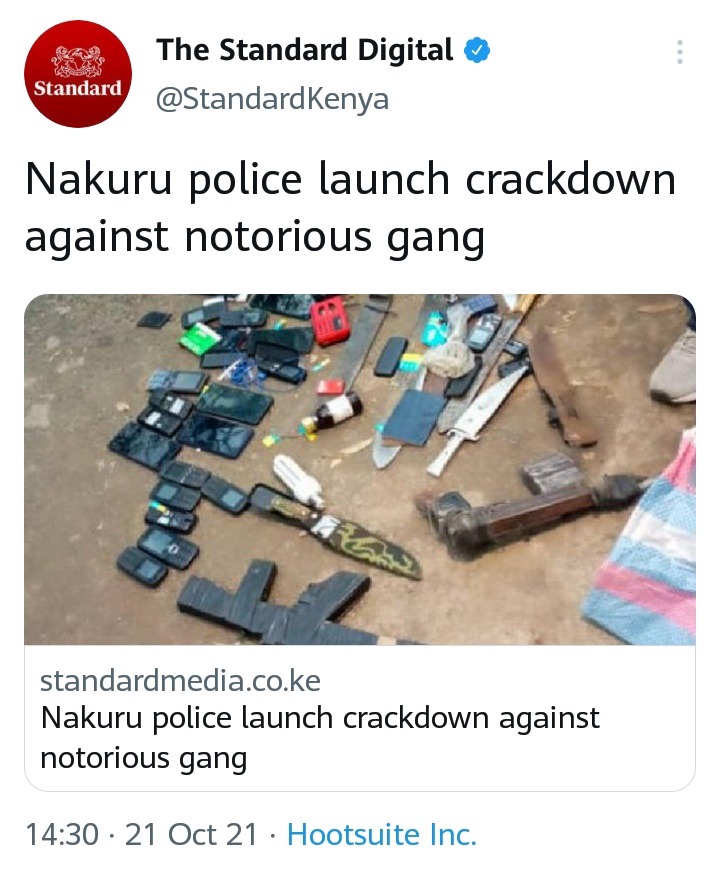Tap the 14:30 timestamp
Screen dimensions: 720x874
pyautogui.click(x=62, y=834)
